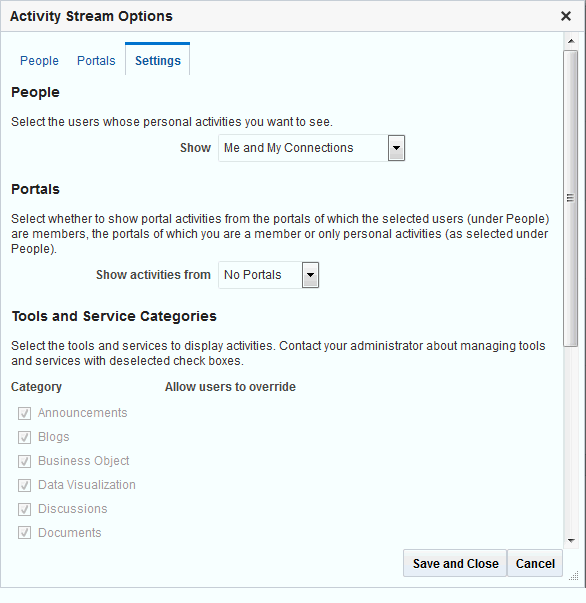The width and height of the screenshot is (586, 603).
Task: Click the scrollbar up arrow
Action: pos(571,41)
